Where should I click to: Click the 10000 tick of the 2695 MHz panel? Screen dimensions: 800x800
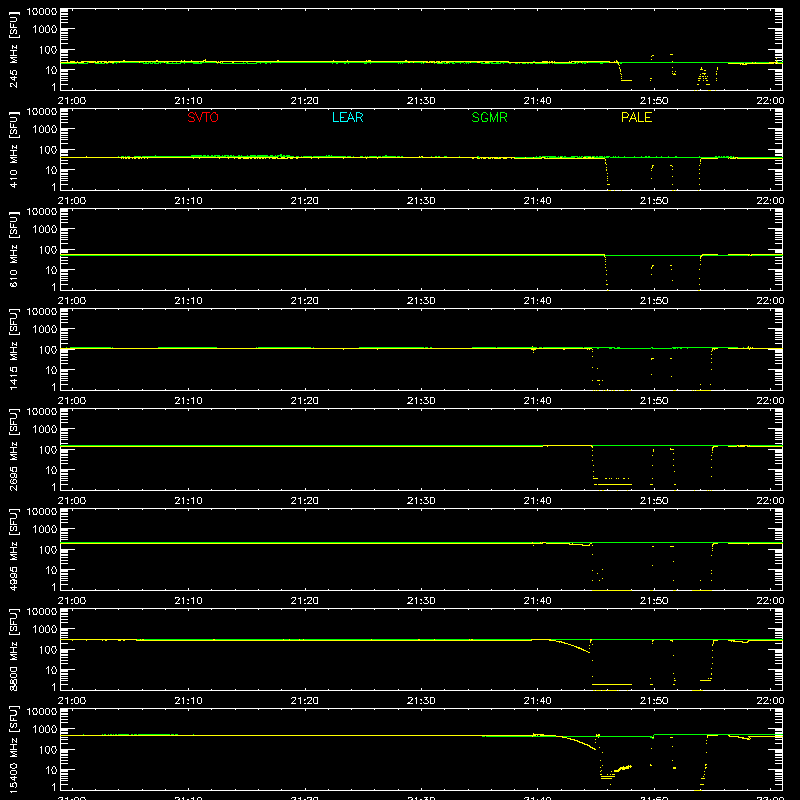coord(42,412)
